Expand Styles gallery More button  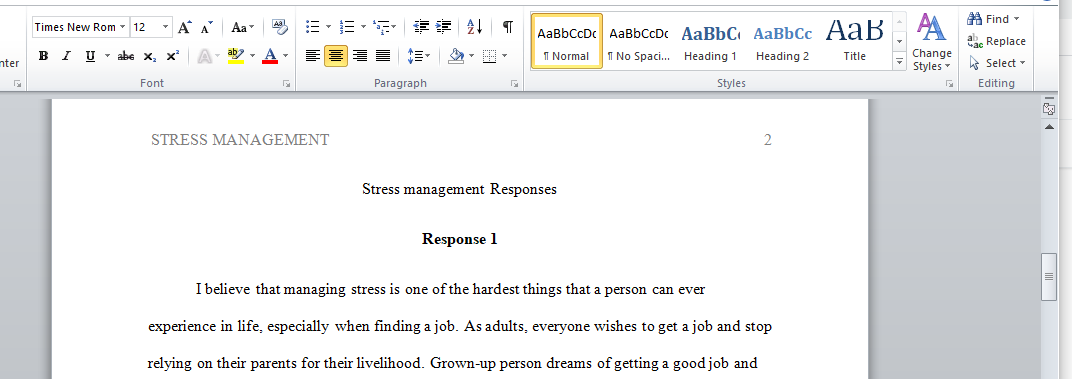click(x=900, y=62)
